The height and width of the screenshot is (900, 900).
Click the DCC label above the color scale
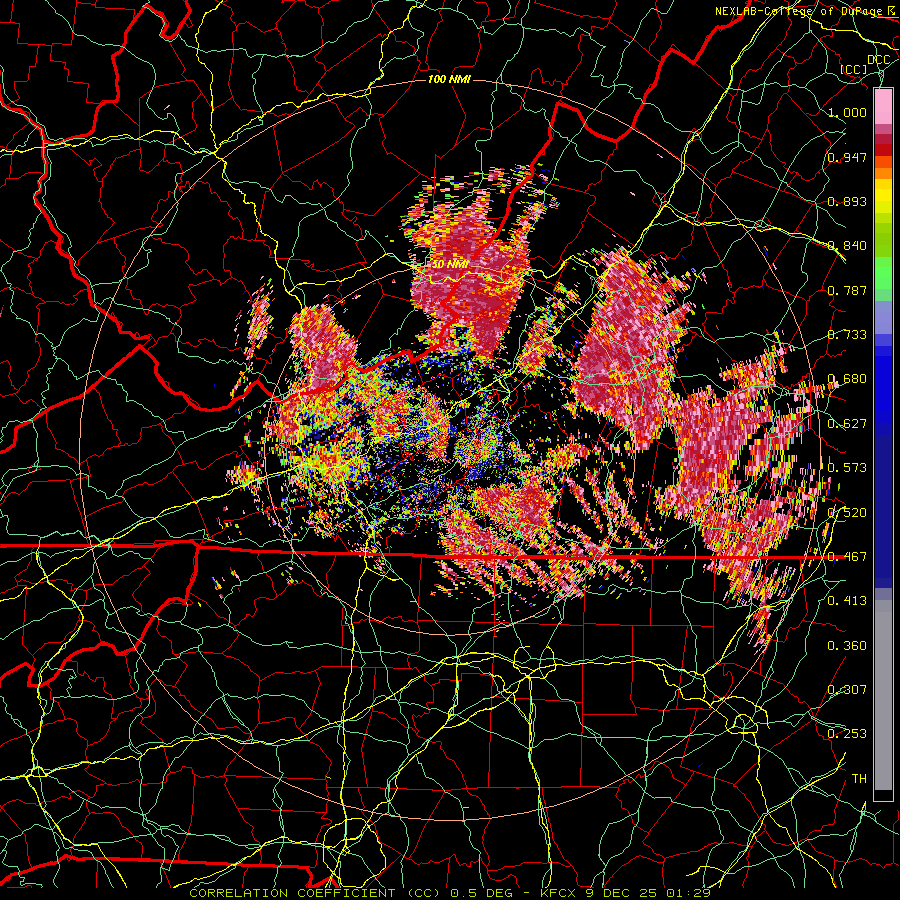(x=878, y=60)
